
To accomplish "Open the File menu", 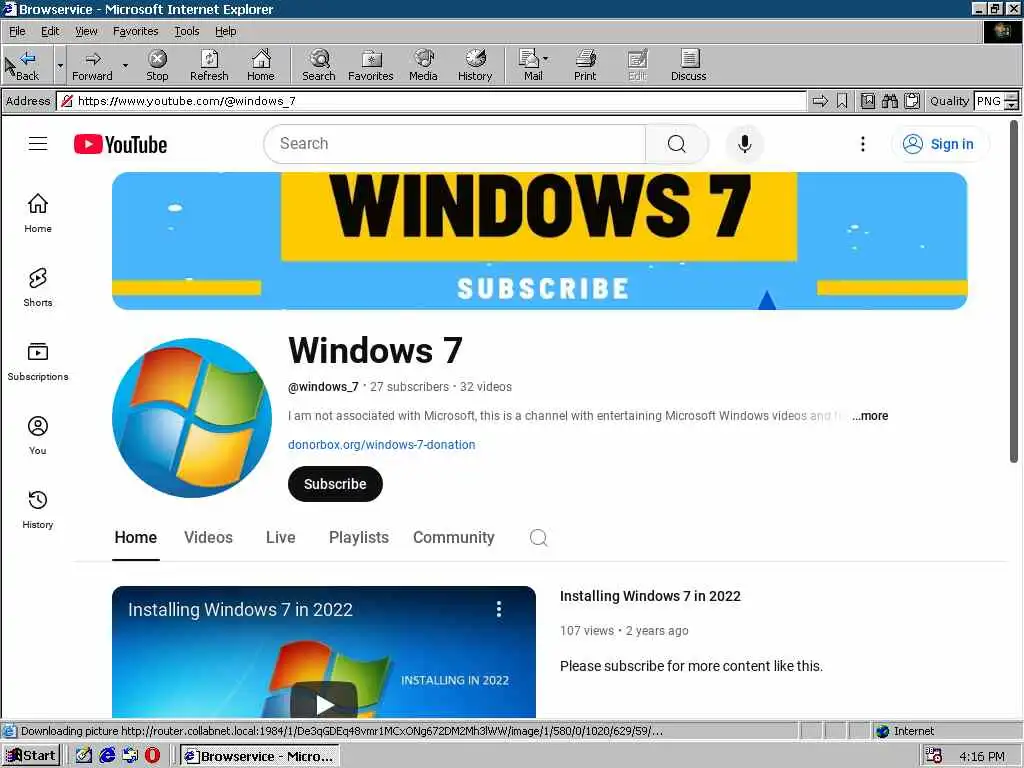I will (17, 31).
